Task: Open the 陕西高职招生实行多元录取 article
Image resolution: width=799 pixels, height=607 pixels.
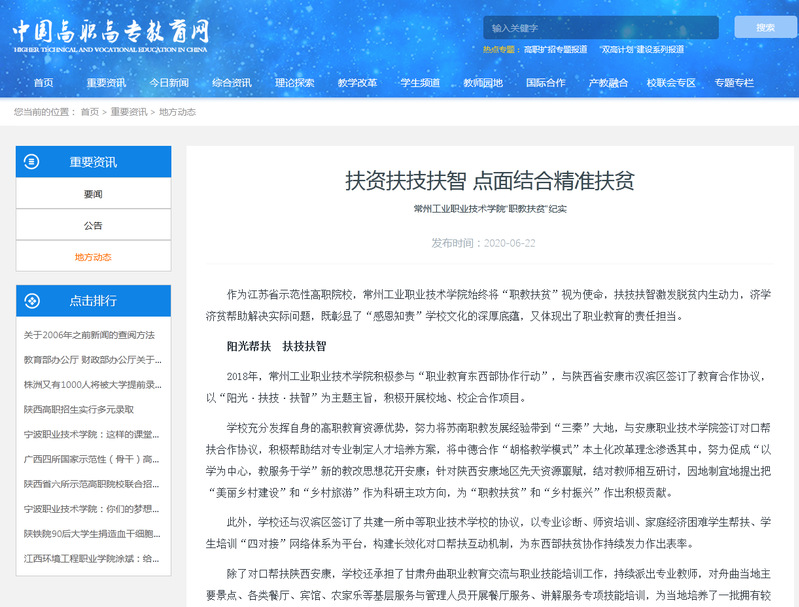Action: (x=79, y=410)
